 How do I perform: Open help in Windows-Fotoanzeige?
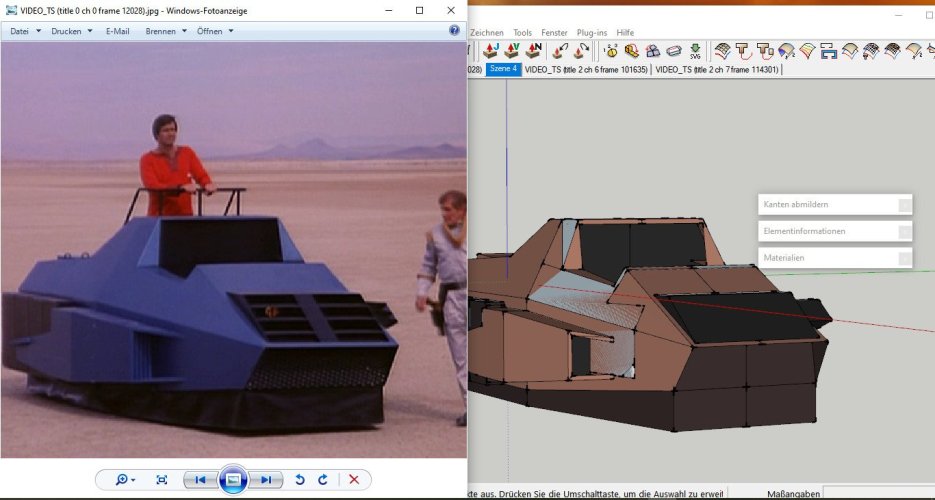point(454,30)
